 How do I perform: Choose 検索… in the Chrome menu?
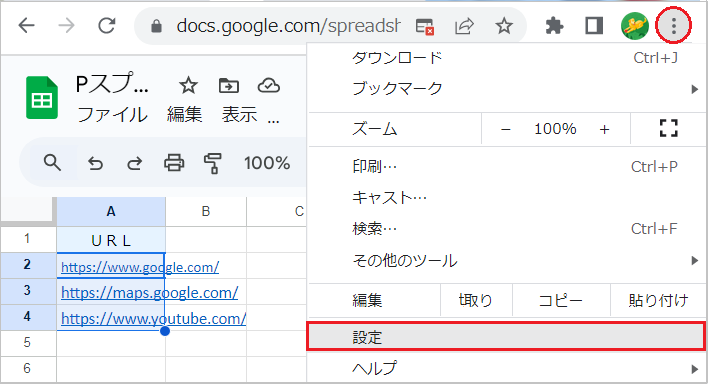tap(506, 229)
